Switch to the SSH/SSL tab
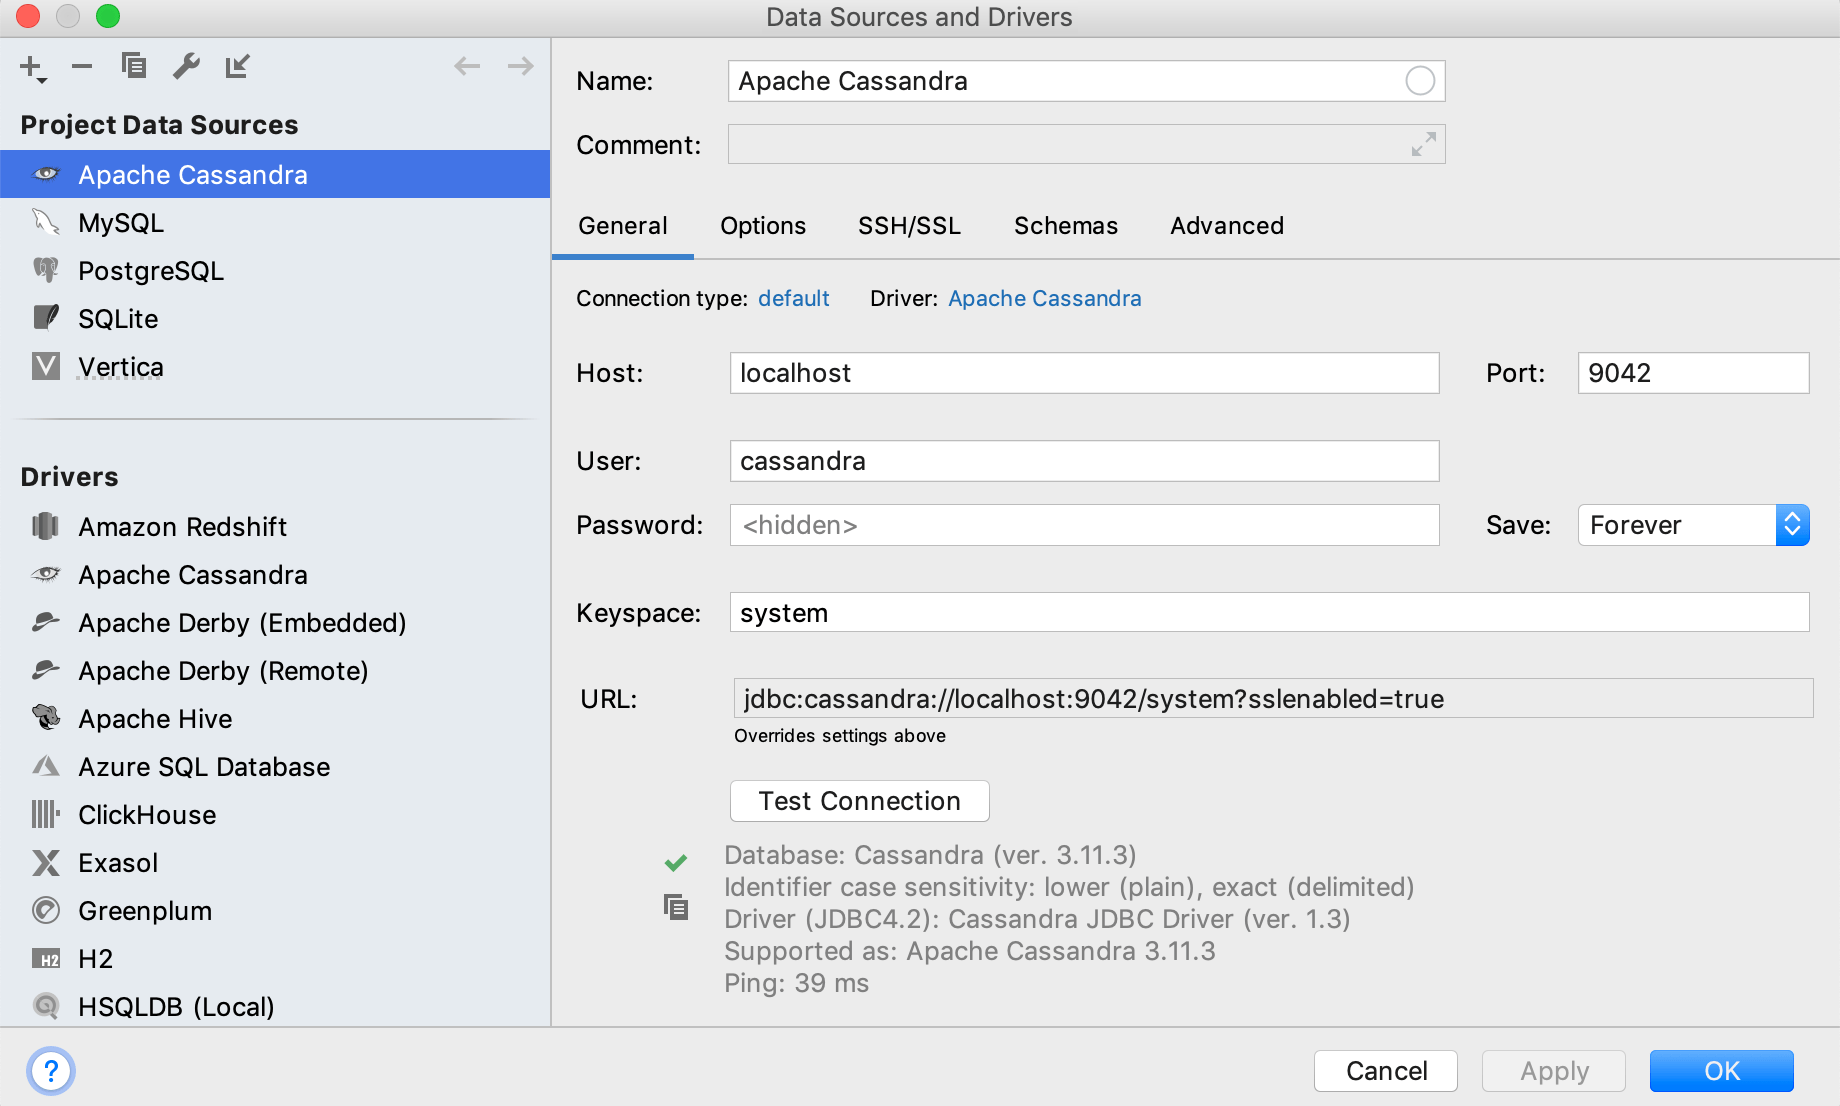 coord(909,226)
